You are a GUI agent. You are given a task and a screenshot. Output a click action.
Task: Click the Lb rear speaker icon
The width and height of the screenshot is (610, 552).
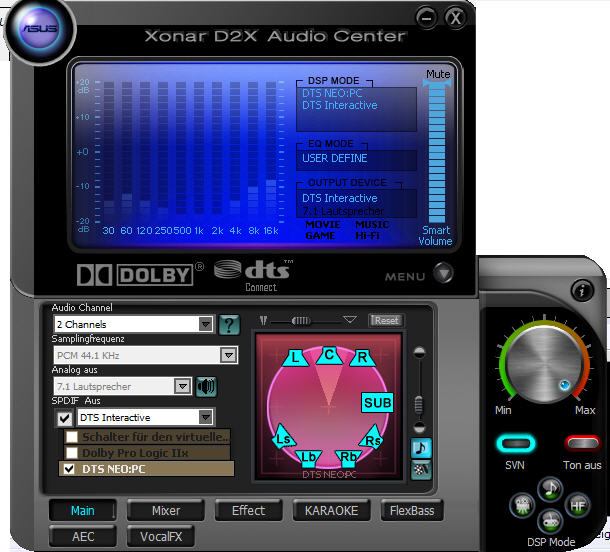coord(309,457)
